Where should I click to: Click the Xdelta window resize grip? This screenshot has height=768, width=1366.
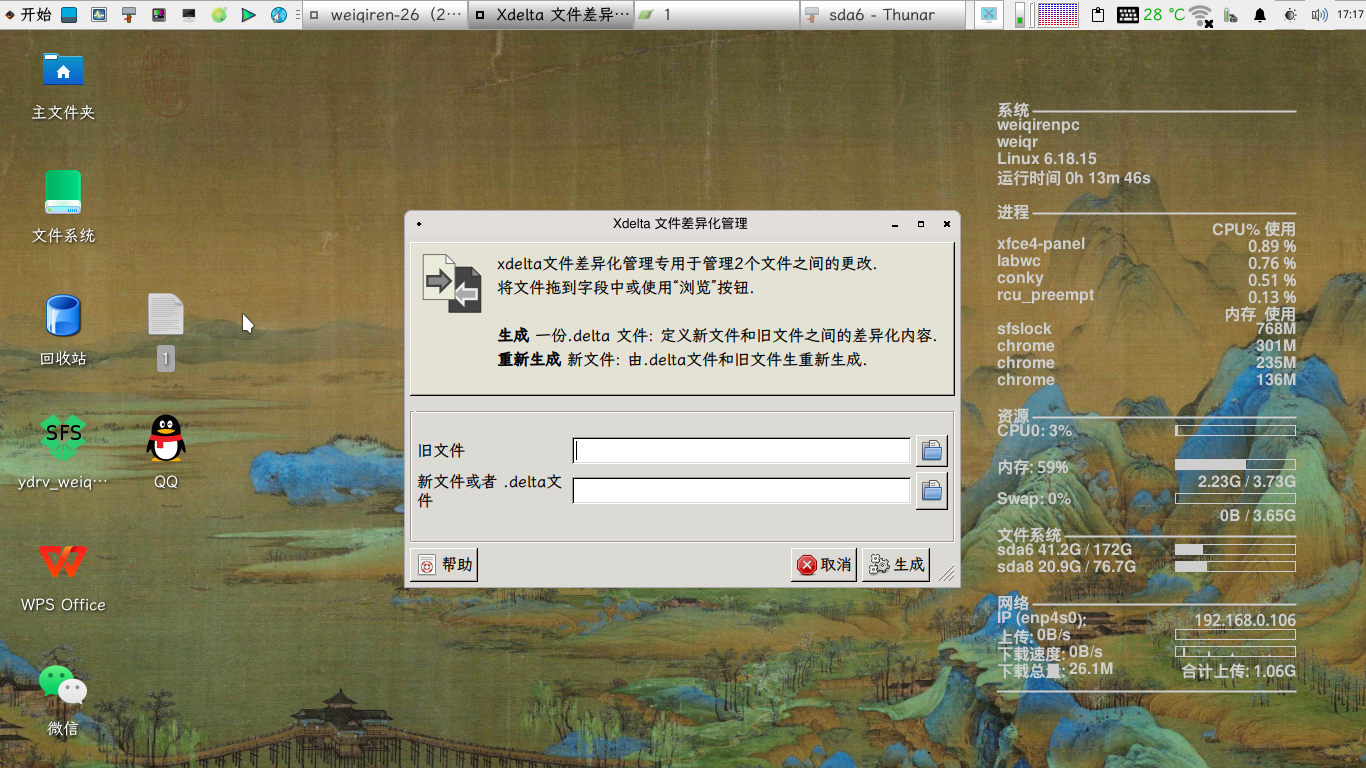tap(946, 573)
